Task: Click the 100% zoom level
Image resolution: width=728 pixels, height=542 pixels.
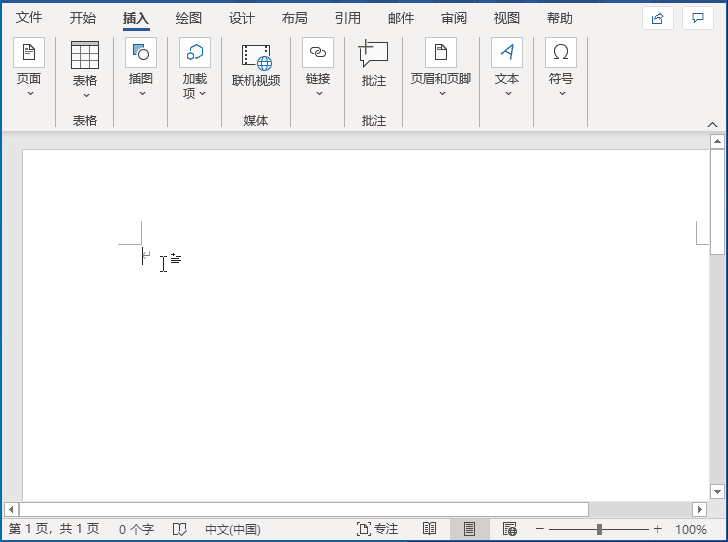Action: coord(690,529)
